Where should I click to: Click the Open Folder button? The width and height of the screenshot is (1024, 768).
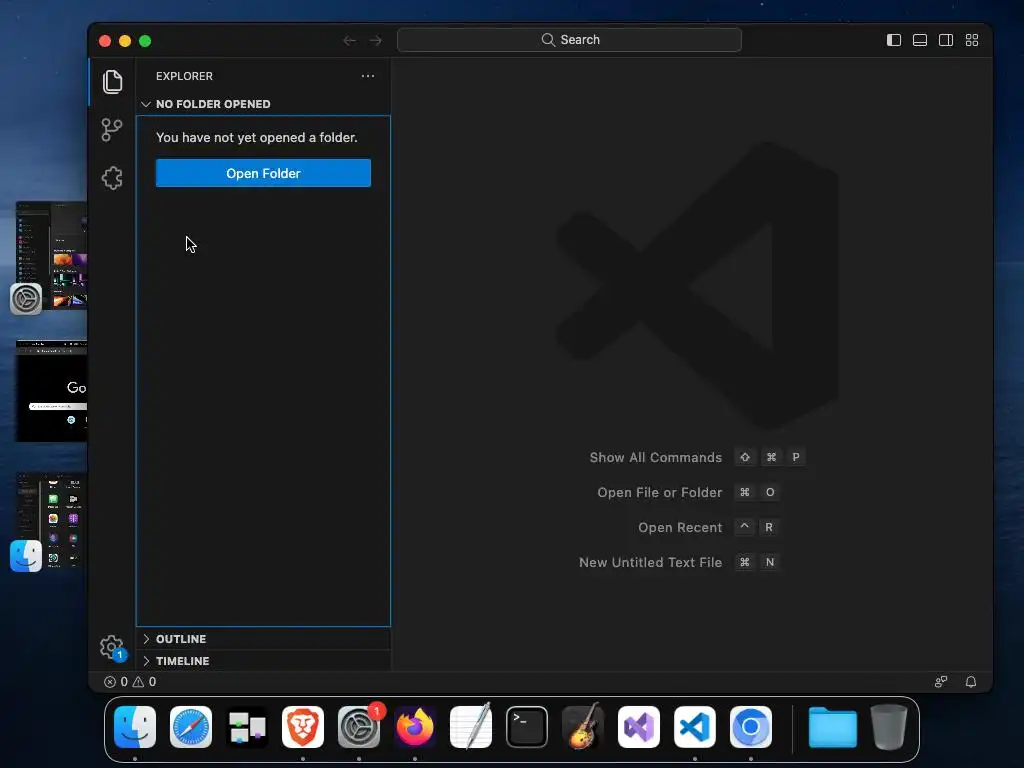point(263,173)
